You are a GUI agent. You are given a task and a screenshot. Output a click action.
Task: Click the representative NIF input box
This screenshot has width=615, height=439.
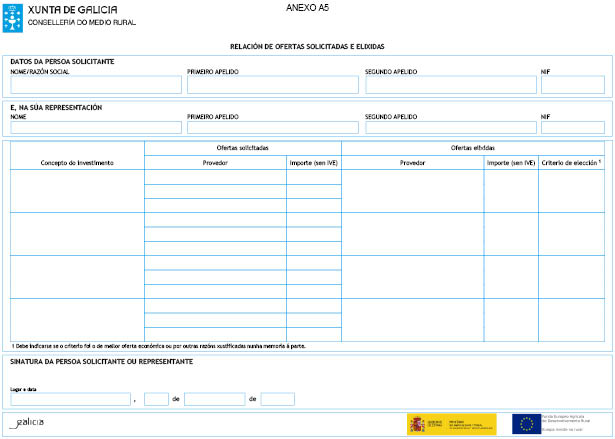point(572,128)
